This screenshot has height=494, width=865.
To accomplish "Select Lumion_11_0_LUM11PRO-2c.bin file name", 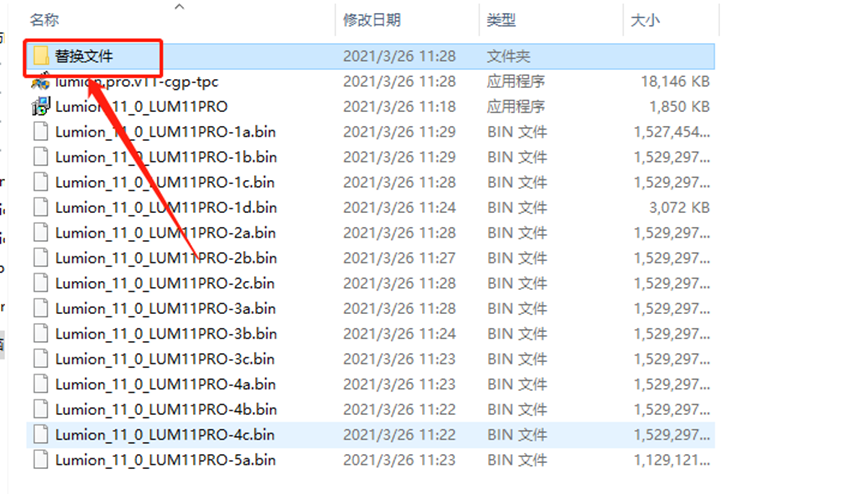I will click(x=165, y=283).
